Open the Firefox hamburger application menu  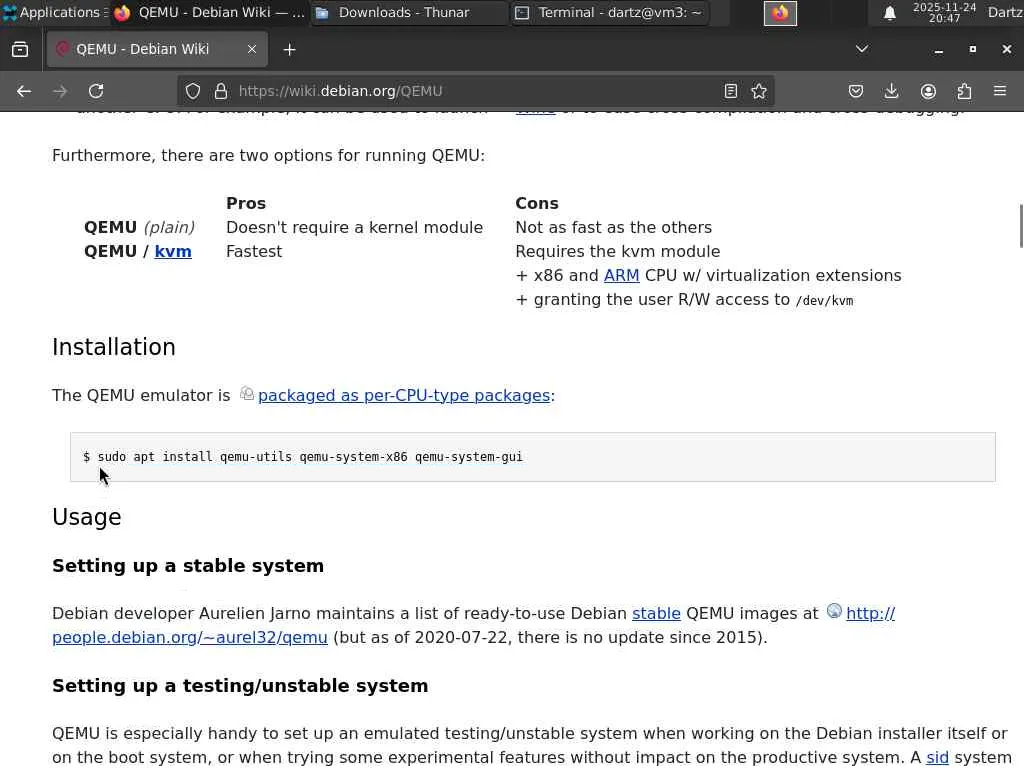click(1000, 91)
